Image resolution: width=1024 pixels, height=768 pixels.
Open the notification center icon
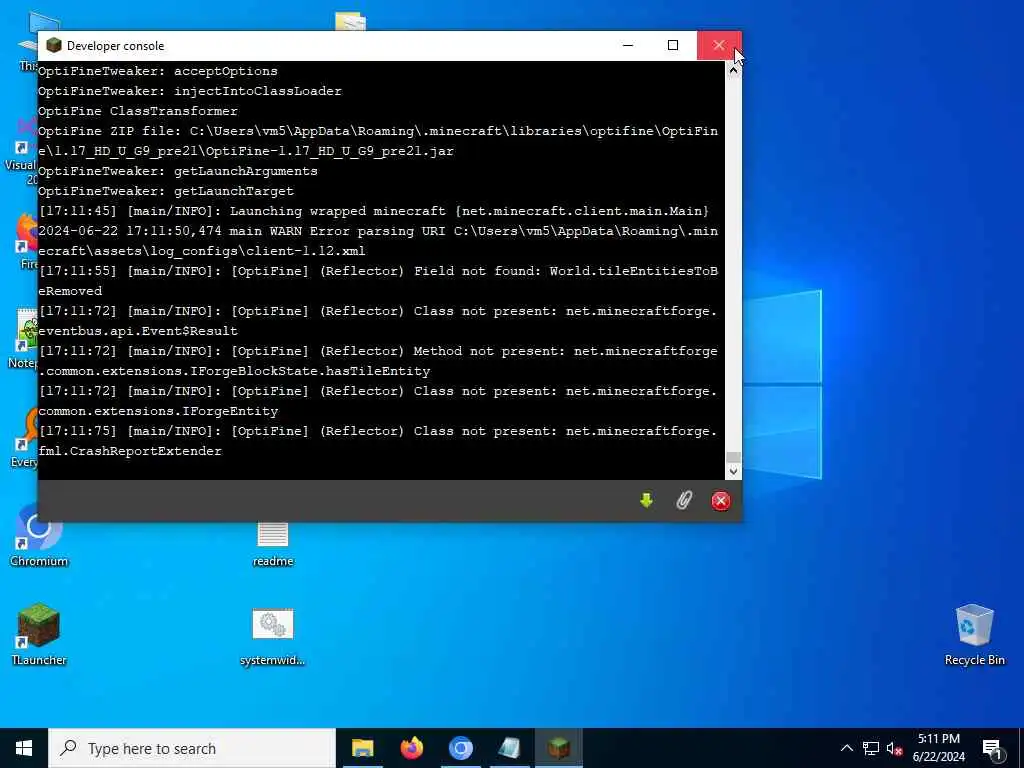click(x=992, y=749)
